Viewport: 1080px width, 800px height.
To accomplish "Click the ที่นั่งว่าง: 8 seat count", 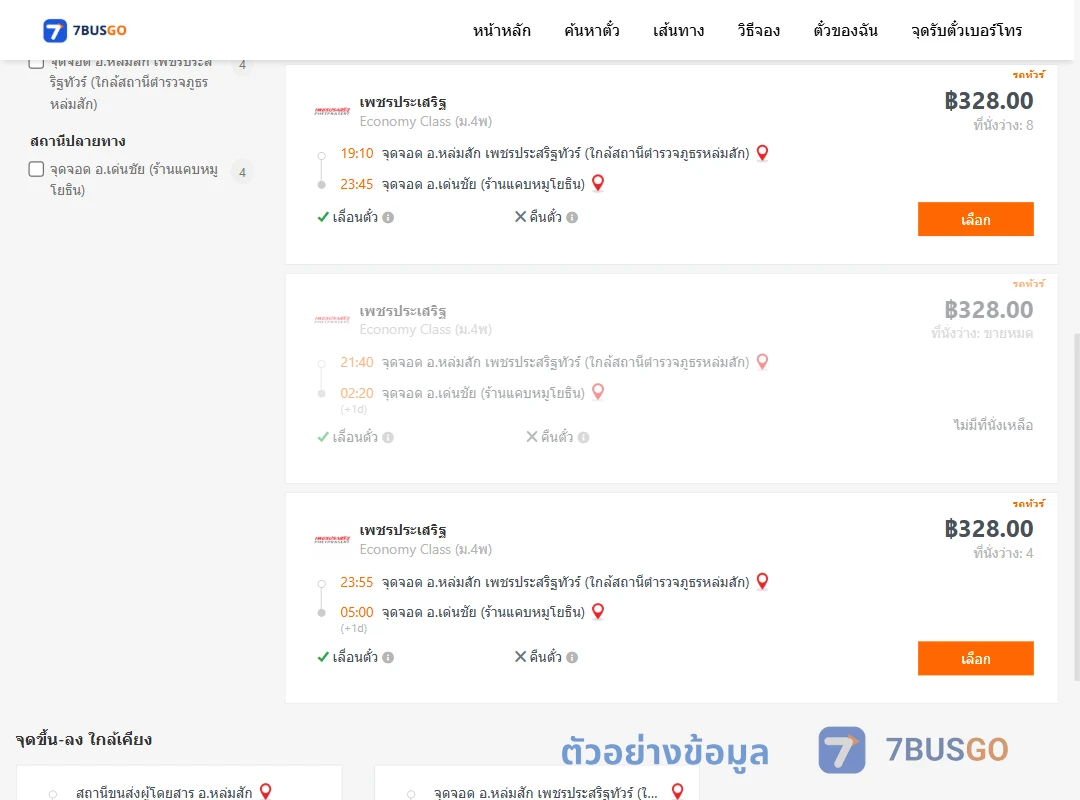I will (1003, 125).
